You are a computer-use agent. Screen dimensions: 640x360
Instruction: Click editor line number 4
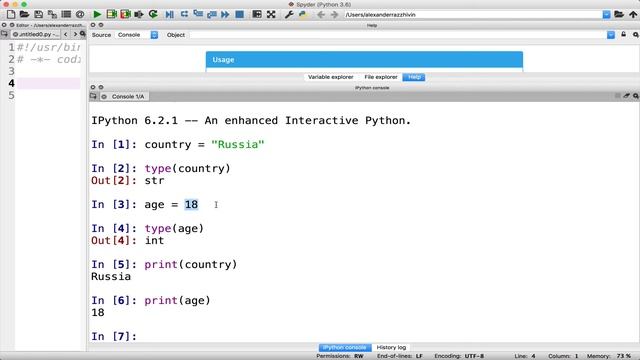11,83
